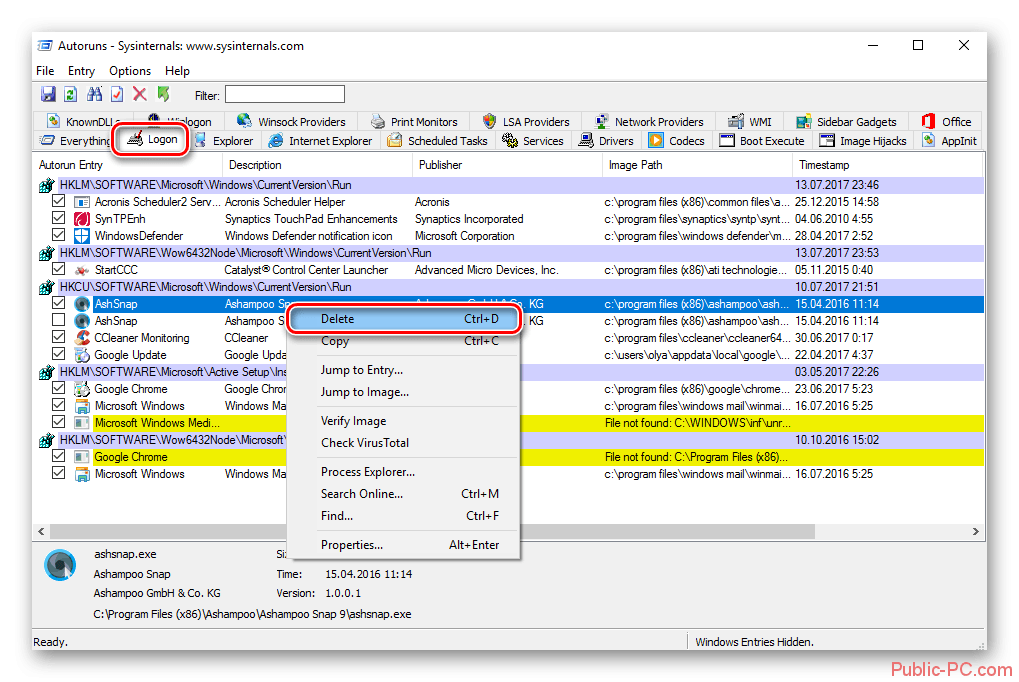
Task: Click the Publisher column header
Action: pyautogui.click(x=440, y=165)
